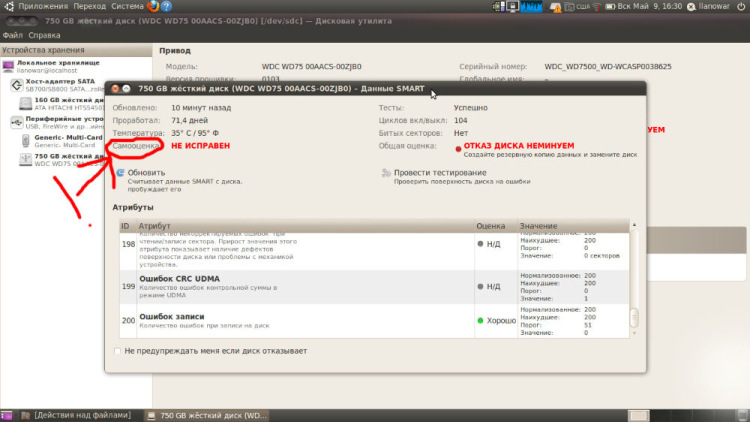
Task: Close the SMART data dialog
Action: coord(115,89)
